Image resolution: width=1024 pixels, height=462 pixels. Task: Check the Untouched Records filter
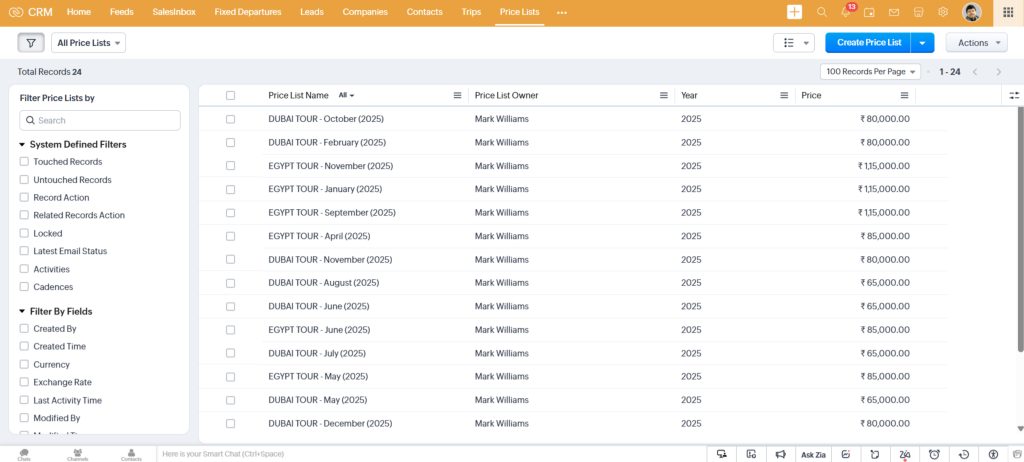coord(24,180)
